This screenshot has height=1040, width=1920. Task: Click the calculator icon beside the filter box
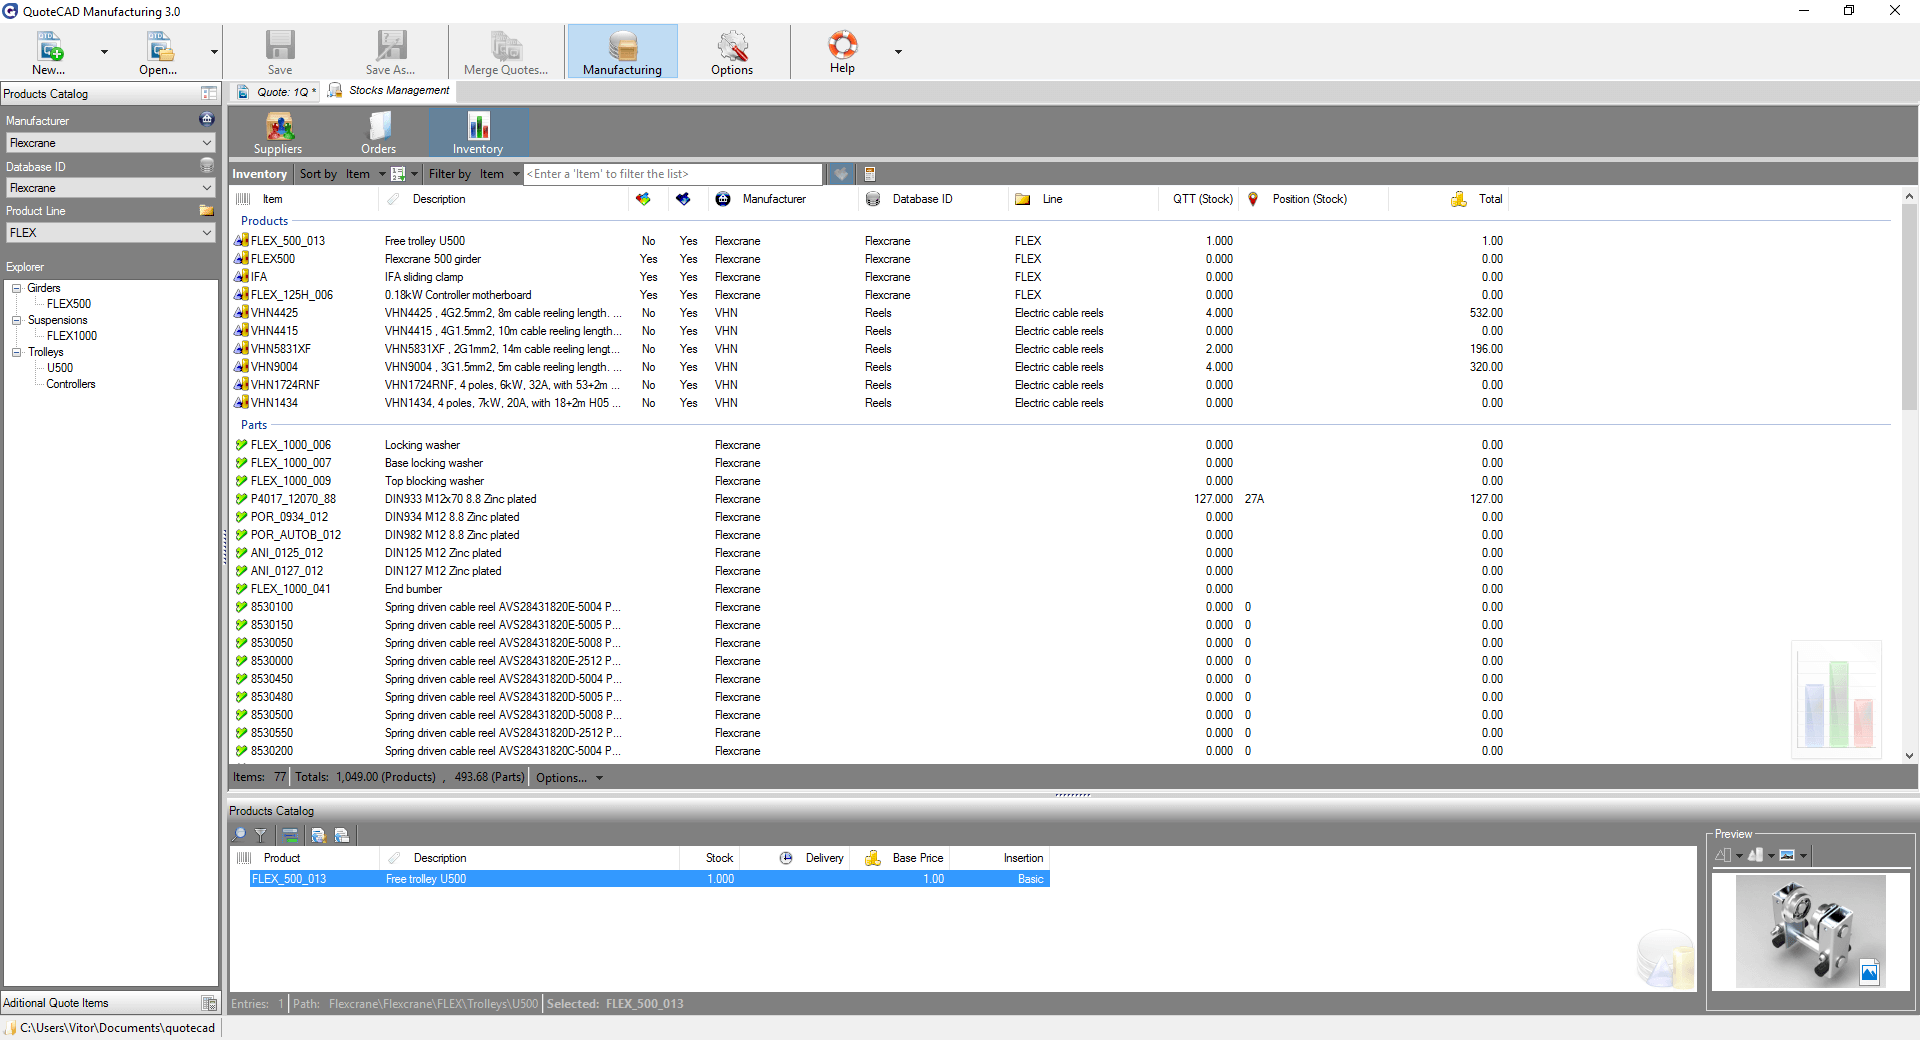[870, 174]
